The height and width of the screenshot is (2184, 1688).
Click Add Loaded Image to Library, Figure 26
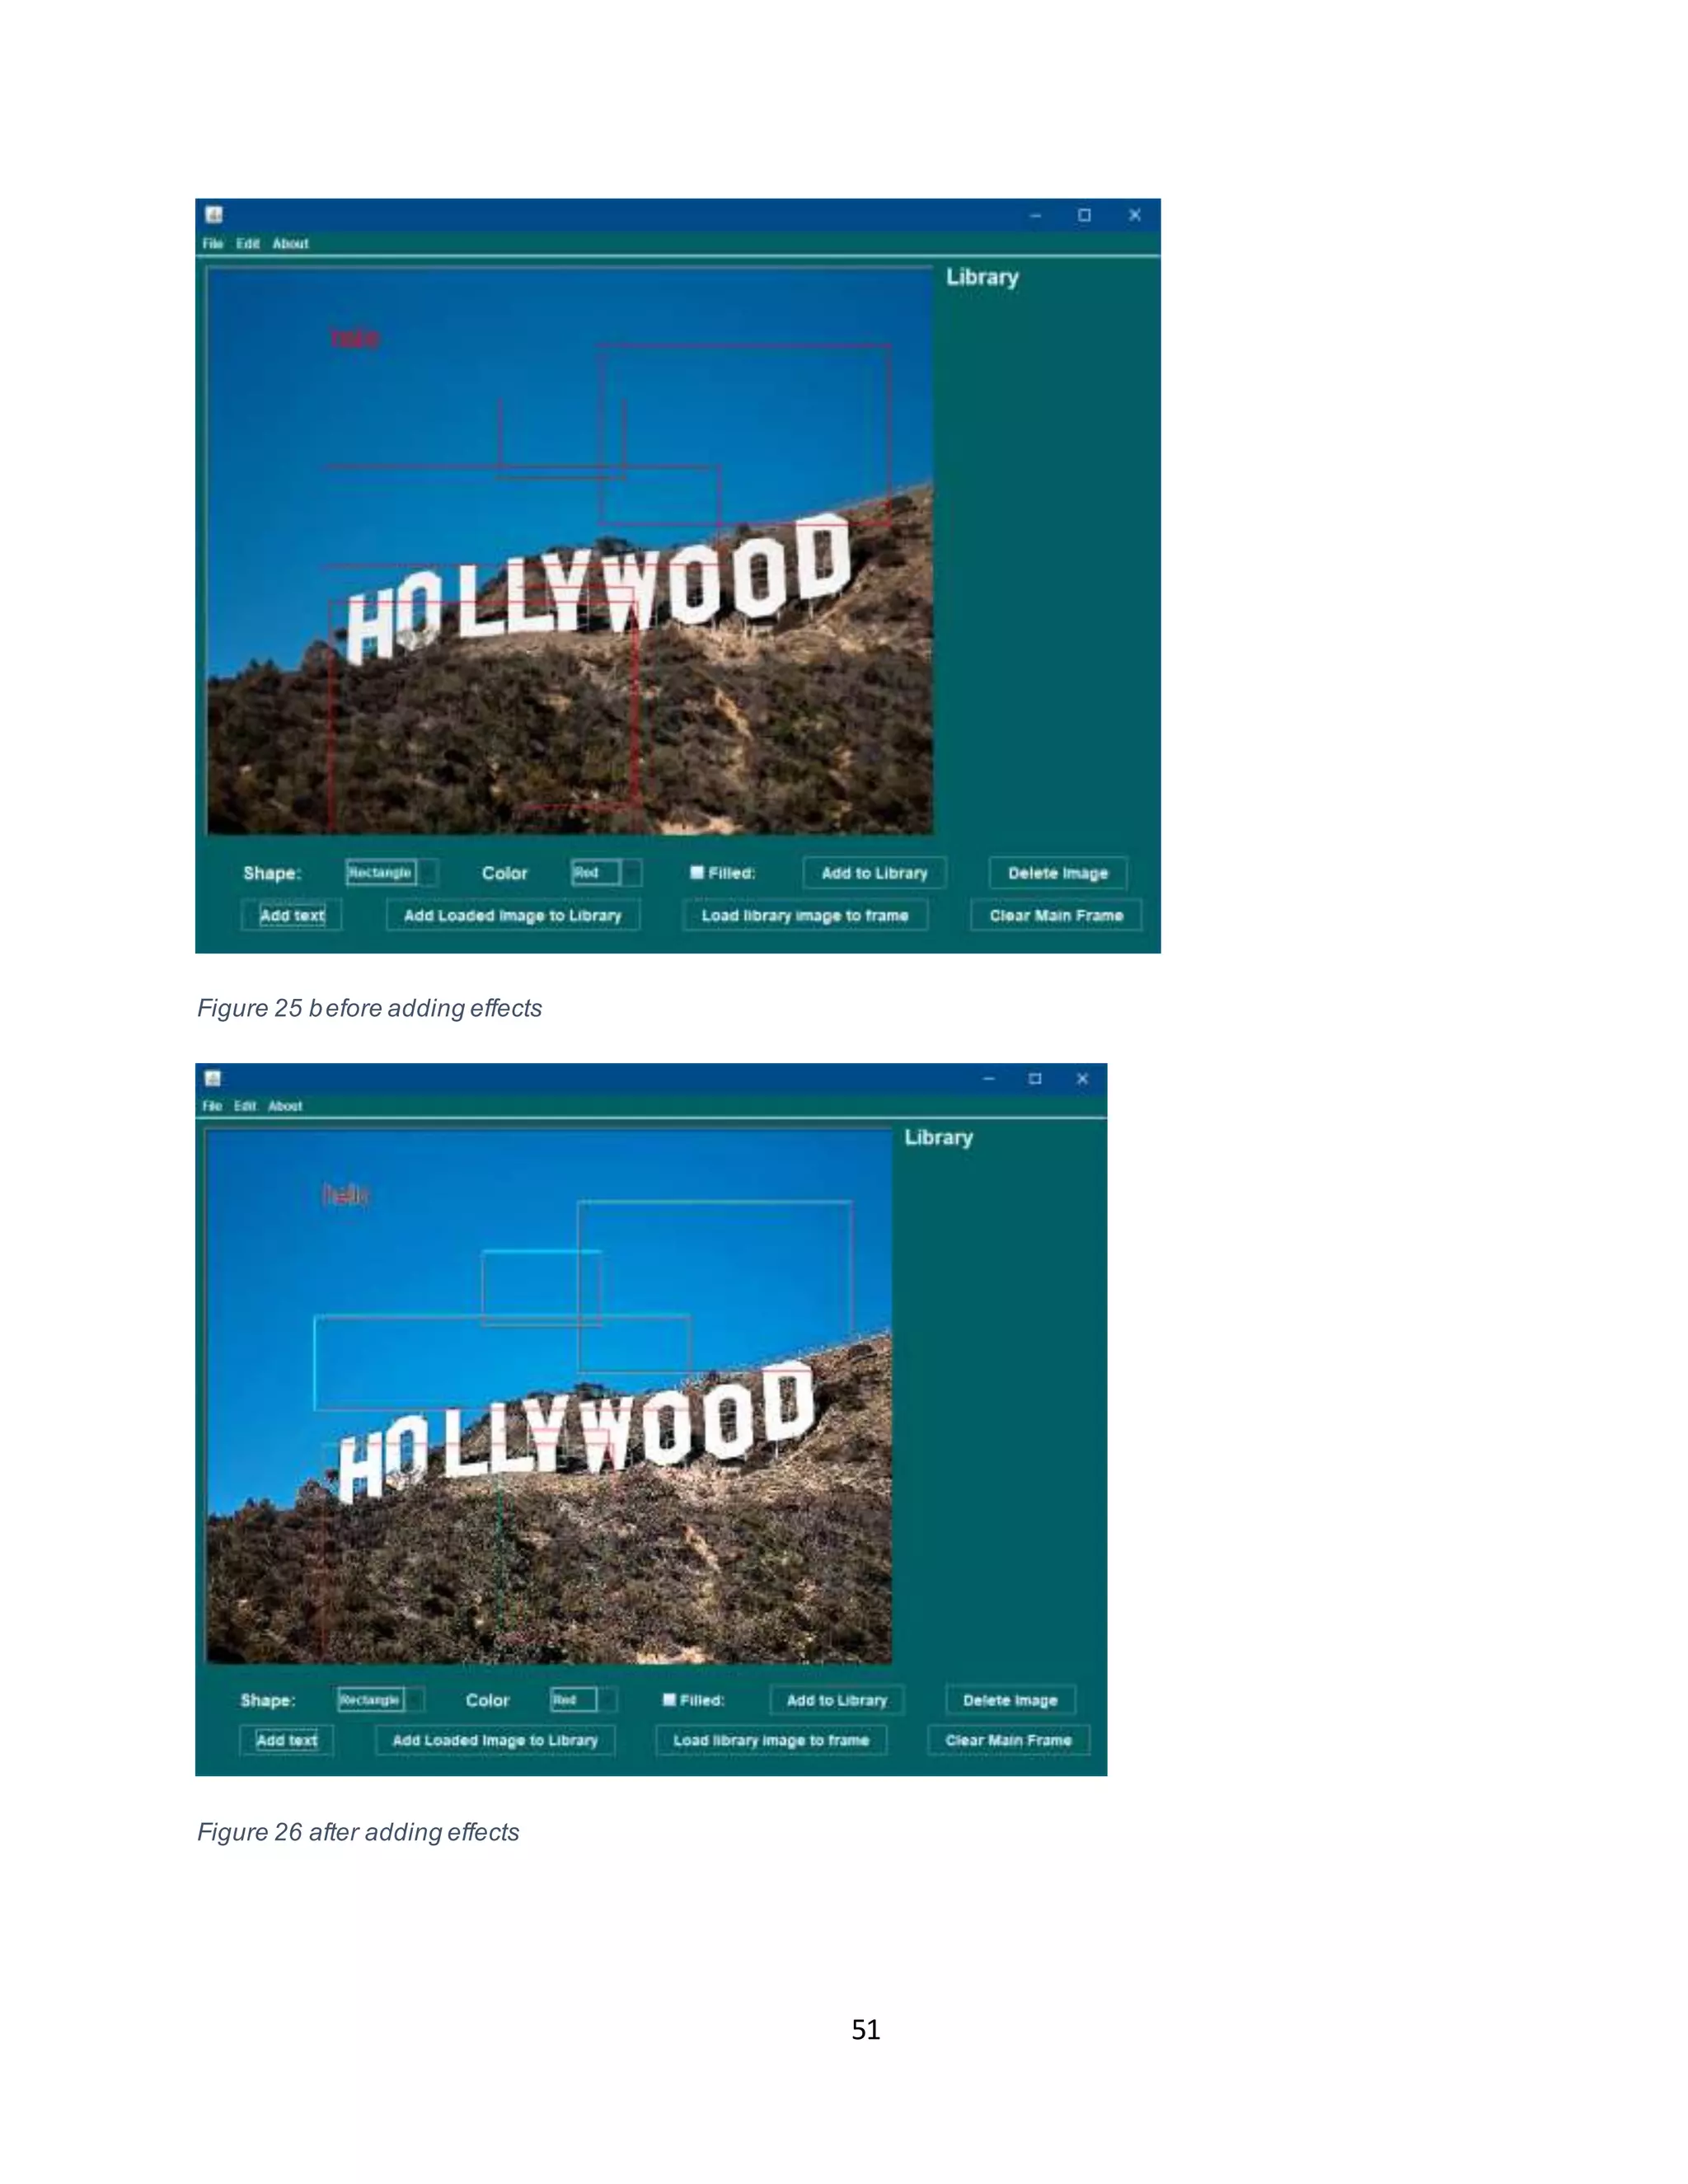tap(495, 1740)
